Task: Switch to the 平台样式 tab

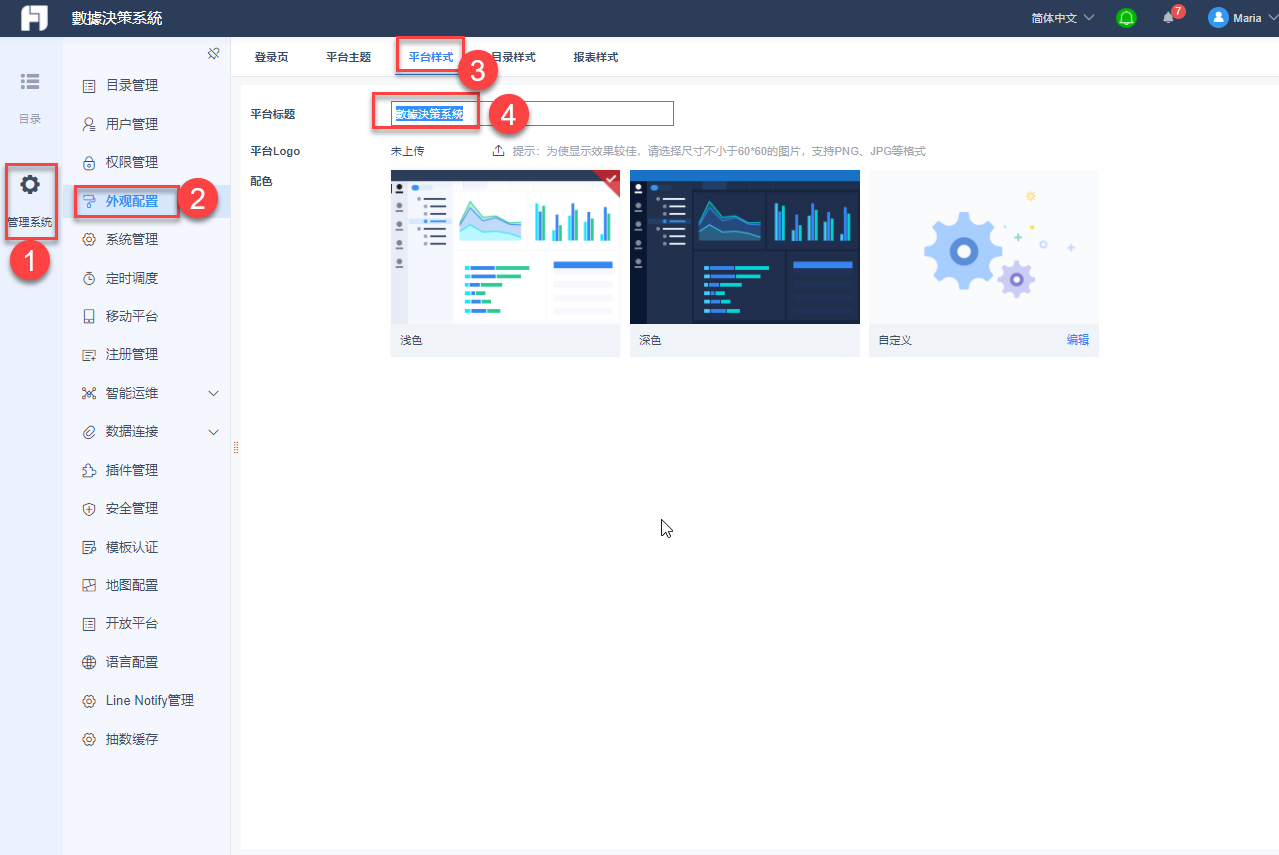Action: click(430, 57)
